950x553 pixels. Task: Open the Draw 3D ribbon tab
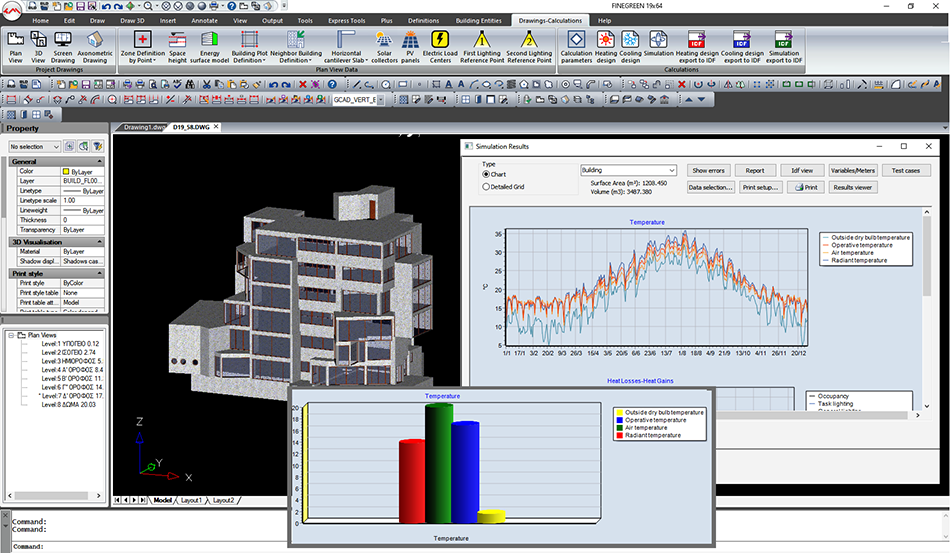(x=132, y=21)
